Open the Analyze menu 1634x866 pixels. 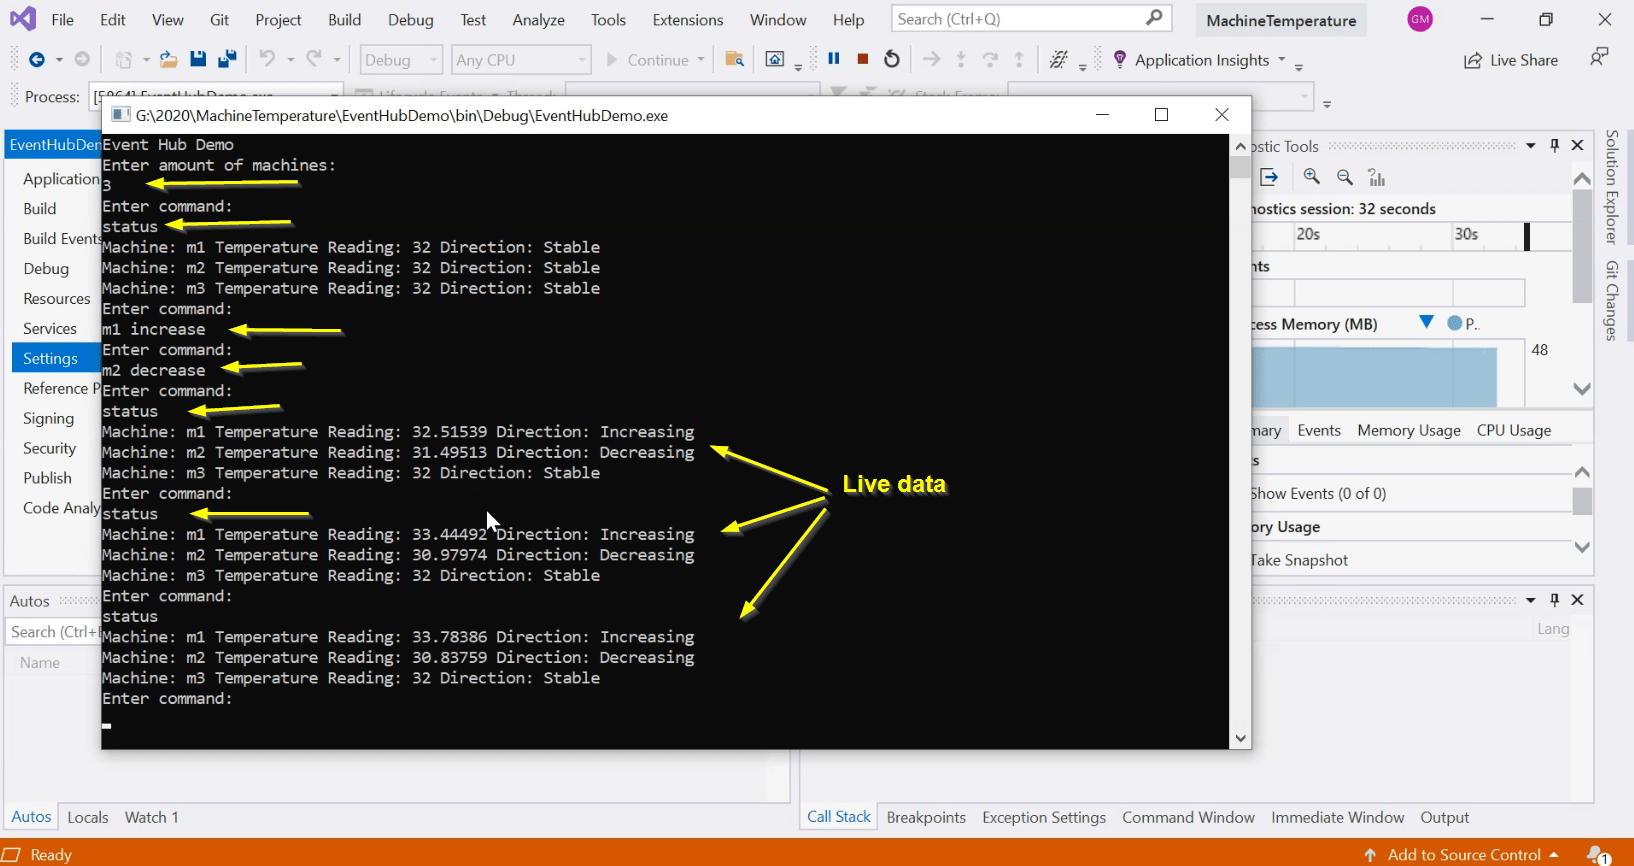pos(539,20)
